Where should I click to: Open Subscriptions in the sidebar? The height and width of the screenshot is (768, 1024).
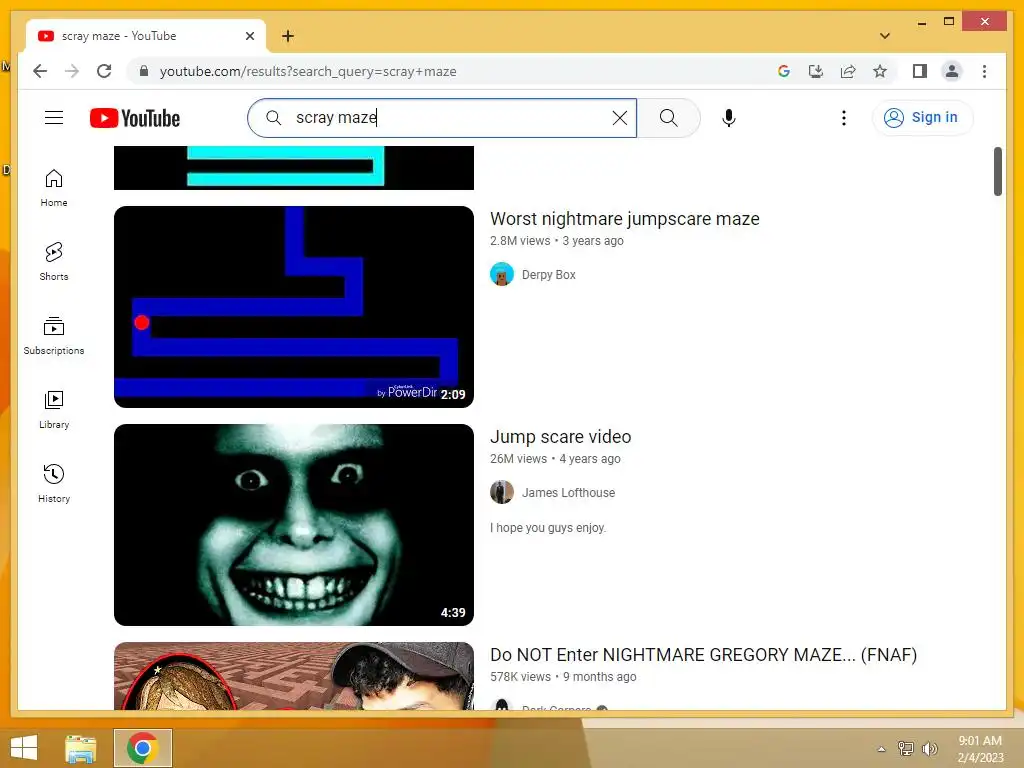click(x=54, y=336)
